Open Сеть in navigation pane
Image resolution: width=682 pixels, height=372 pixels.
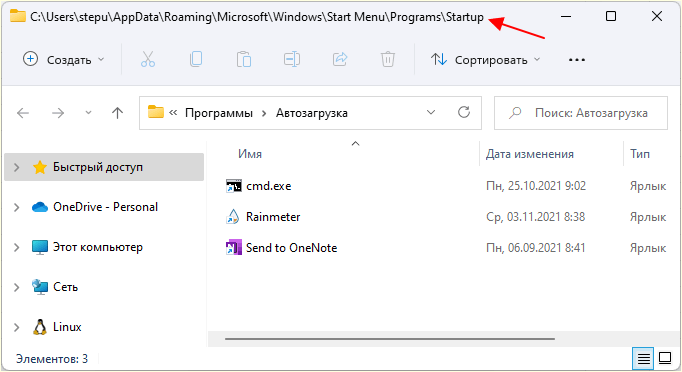65,287
